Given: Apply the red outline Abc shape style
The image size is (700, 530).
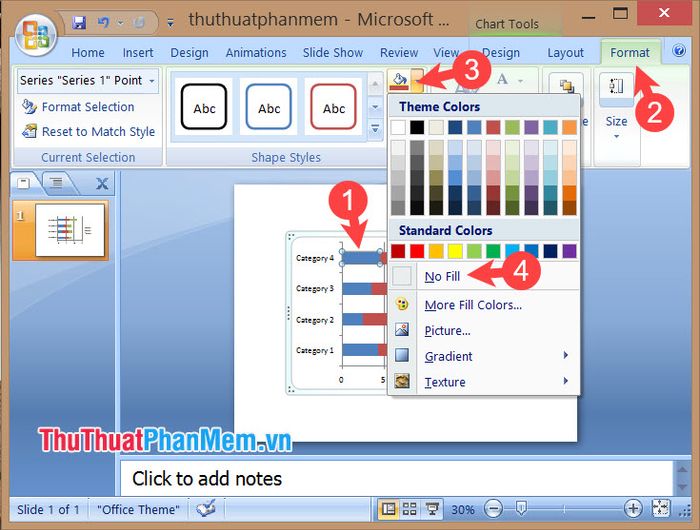Looking at the screenshot, I should (333, 107).
